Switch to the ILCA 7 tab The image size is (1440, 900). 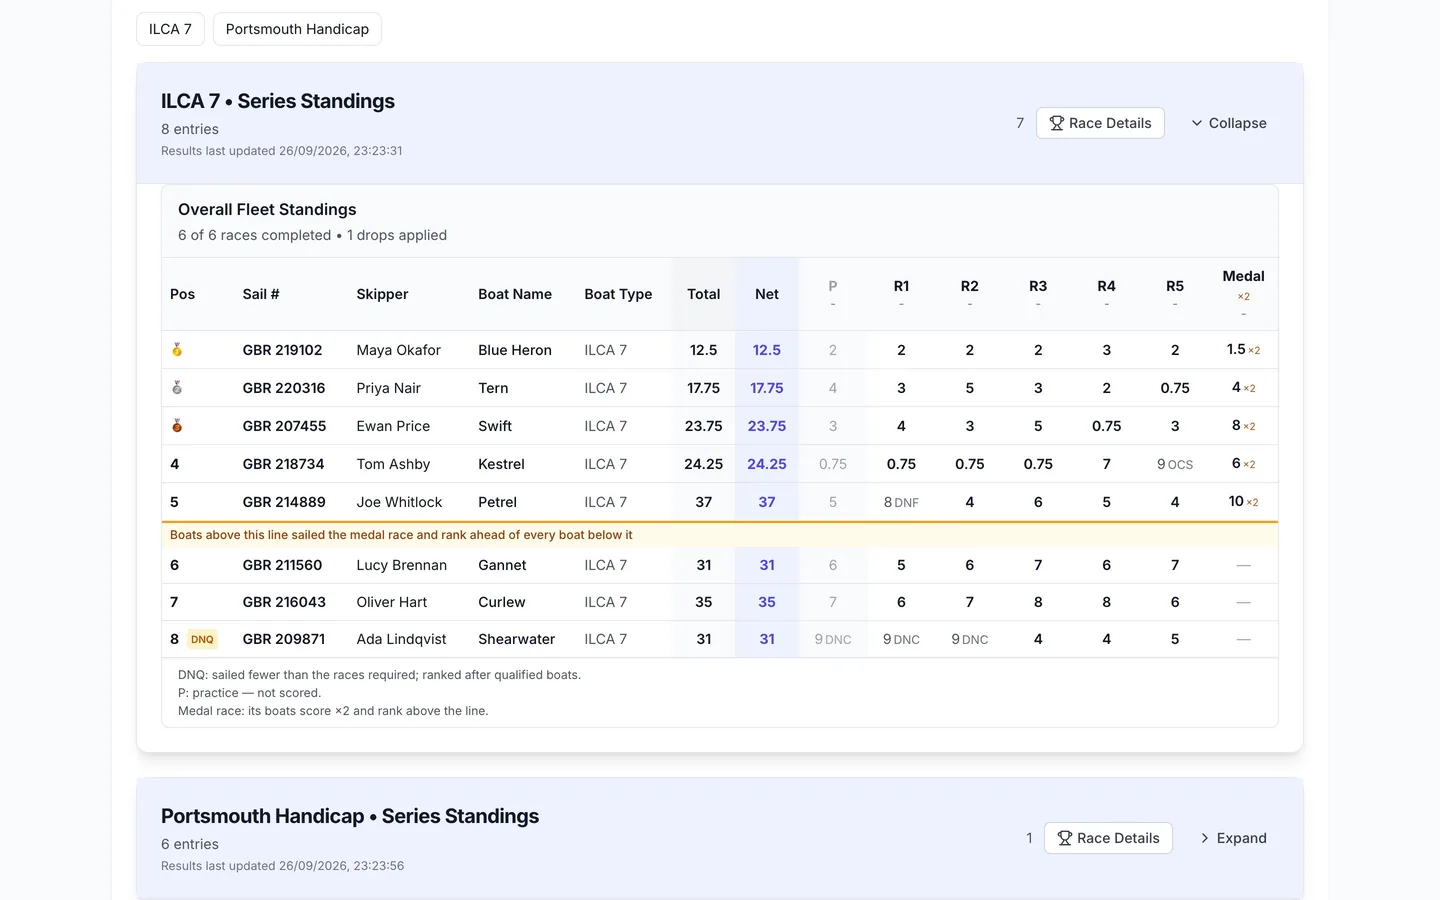[170, 29]
